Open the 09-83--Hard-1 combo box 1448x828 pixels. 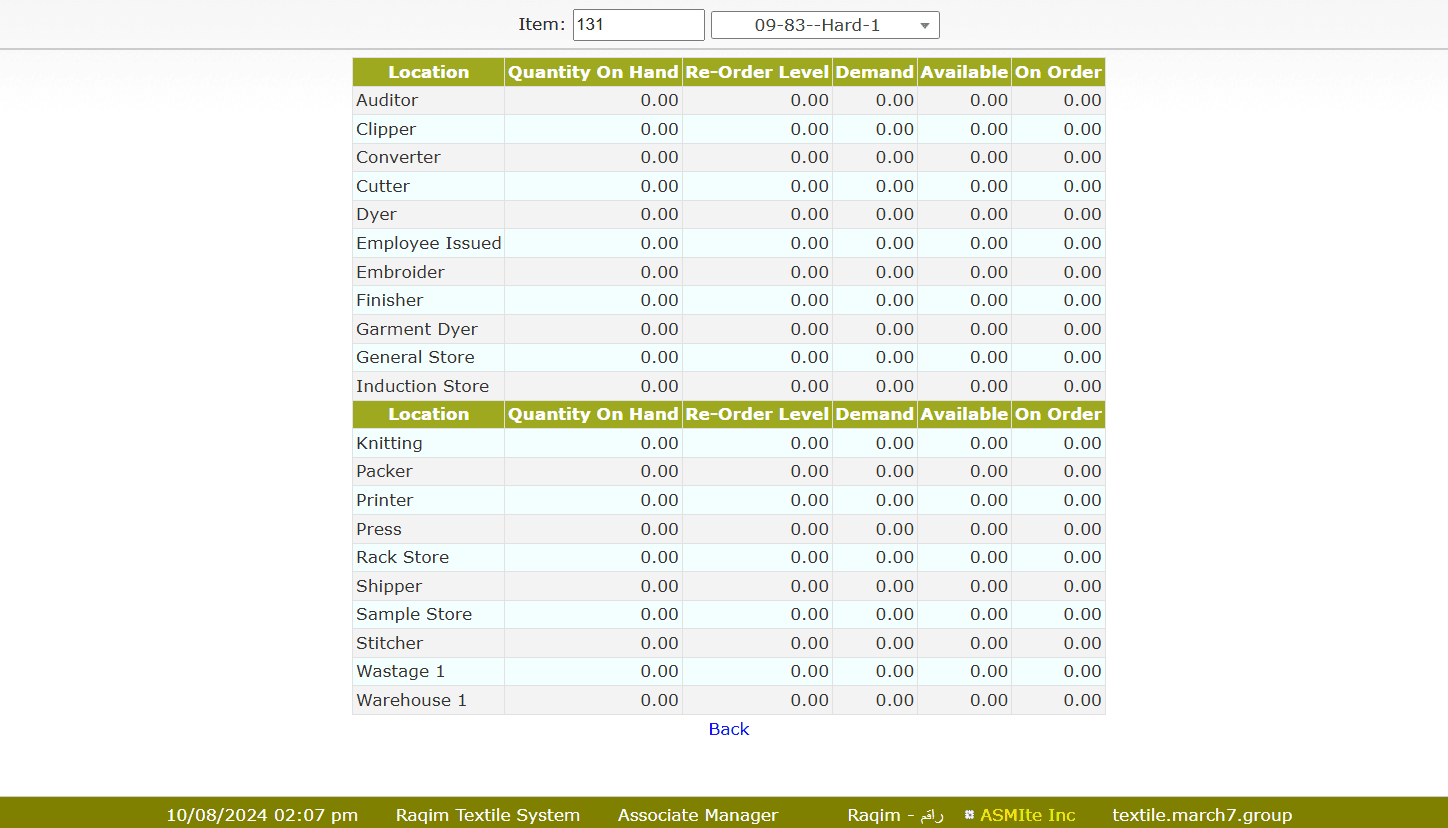816,26
